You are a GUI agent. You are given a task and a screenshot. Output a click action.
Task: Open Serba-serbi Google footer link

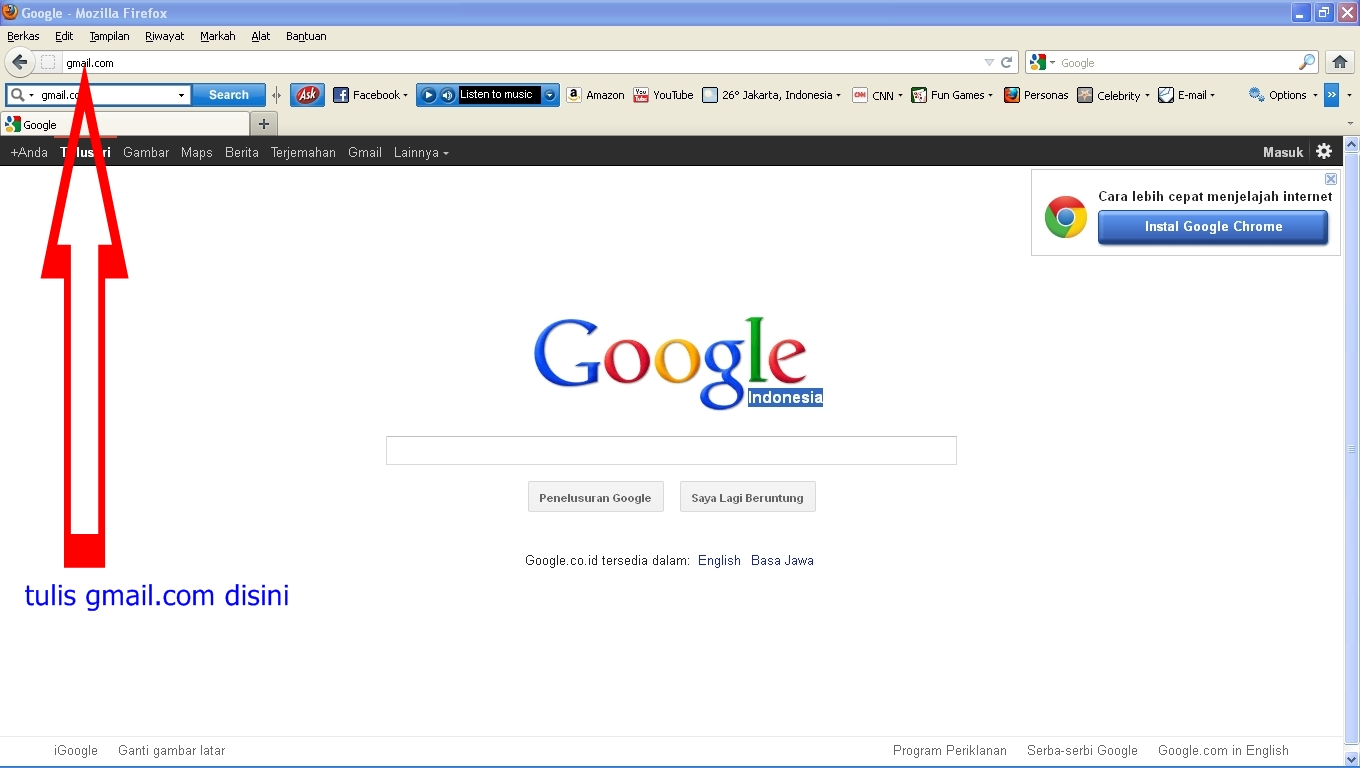(1082, 750)
